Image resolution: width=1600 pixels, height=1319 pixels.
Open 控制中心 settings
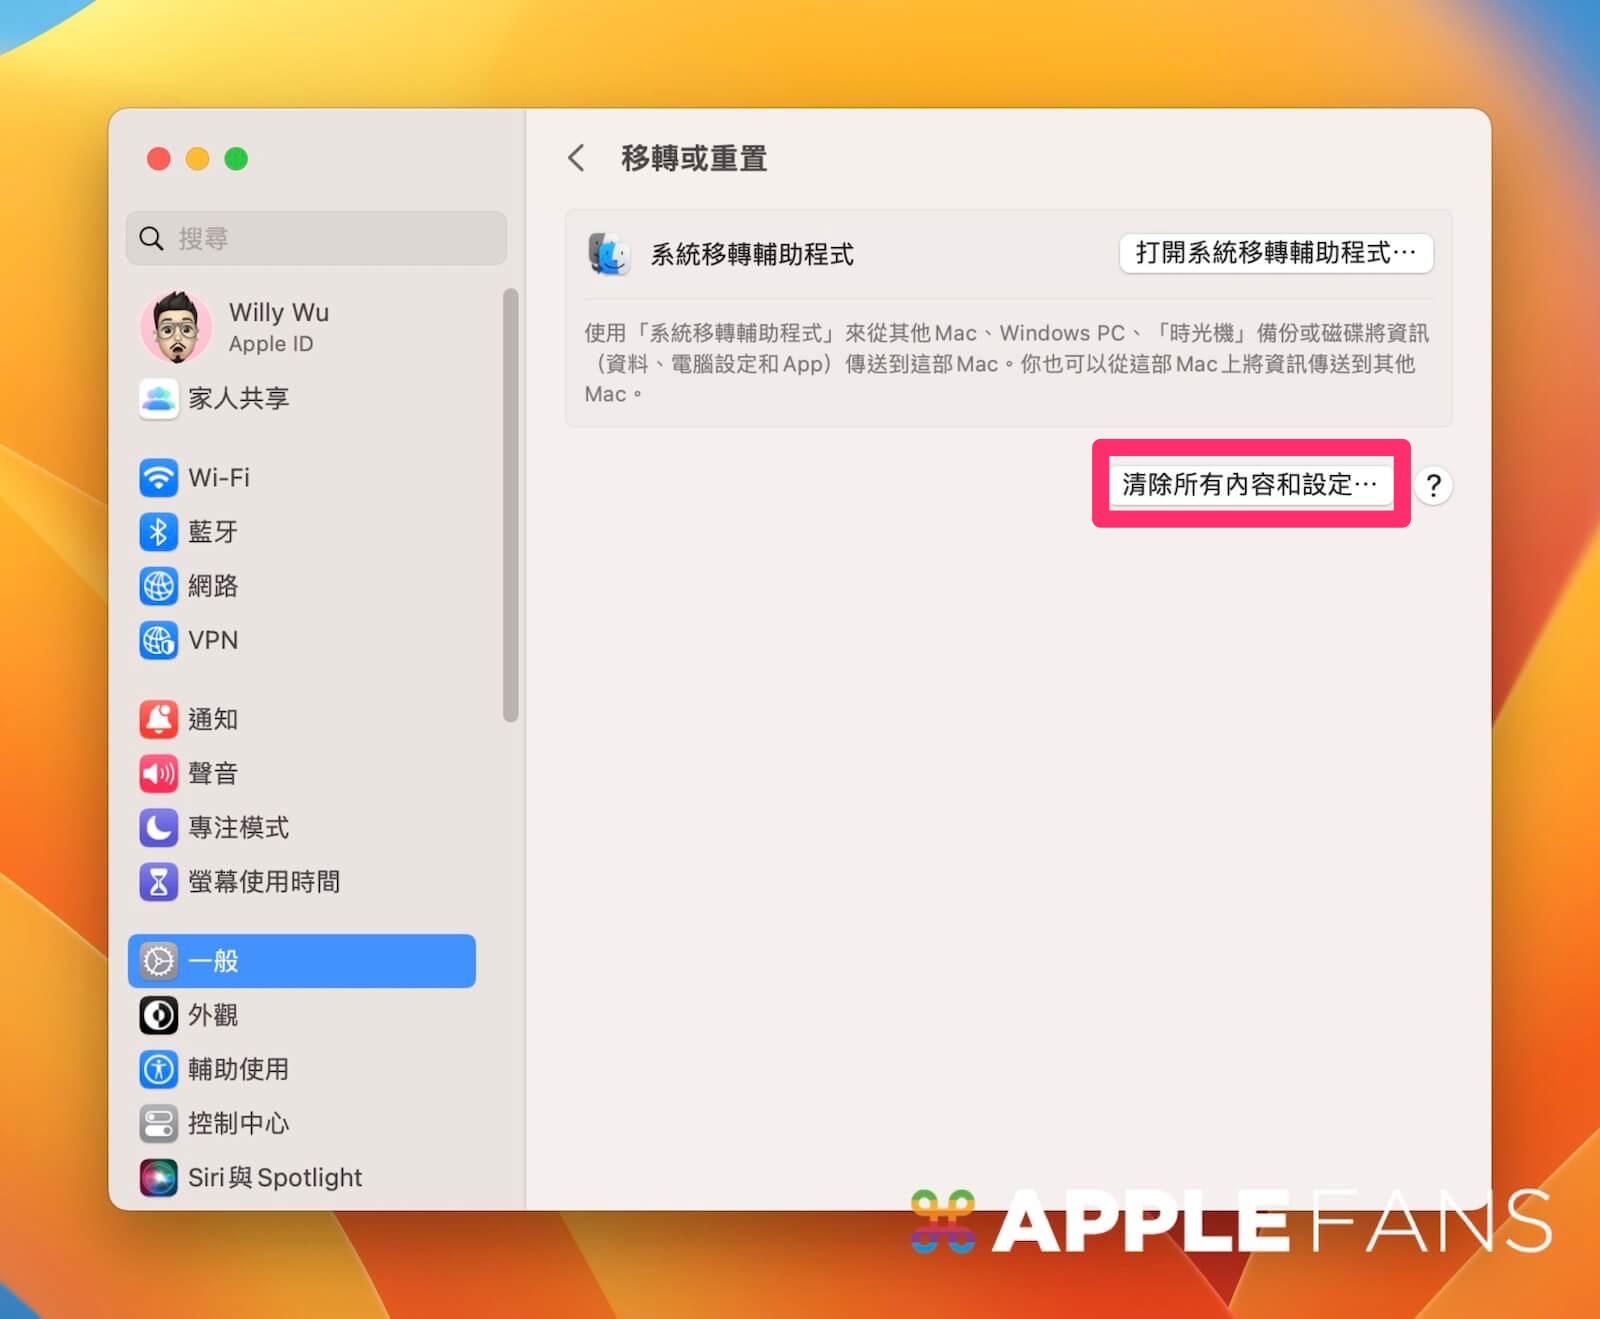click(160, 1123)
